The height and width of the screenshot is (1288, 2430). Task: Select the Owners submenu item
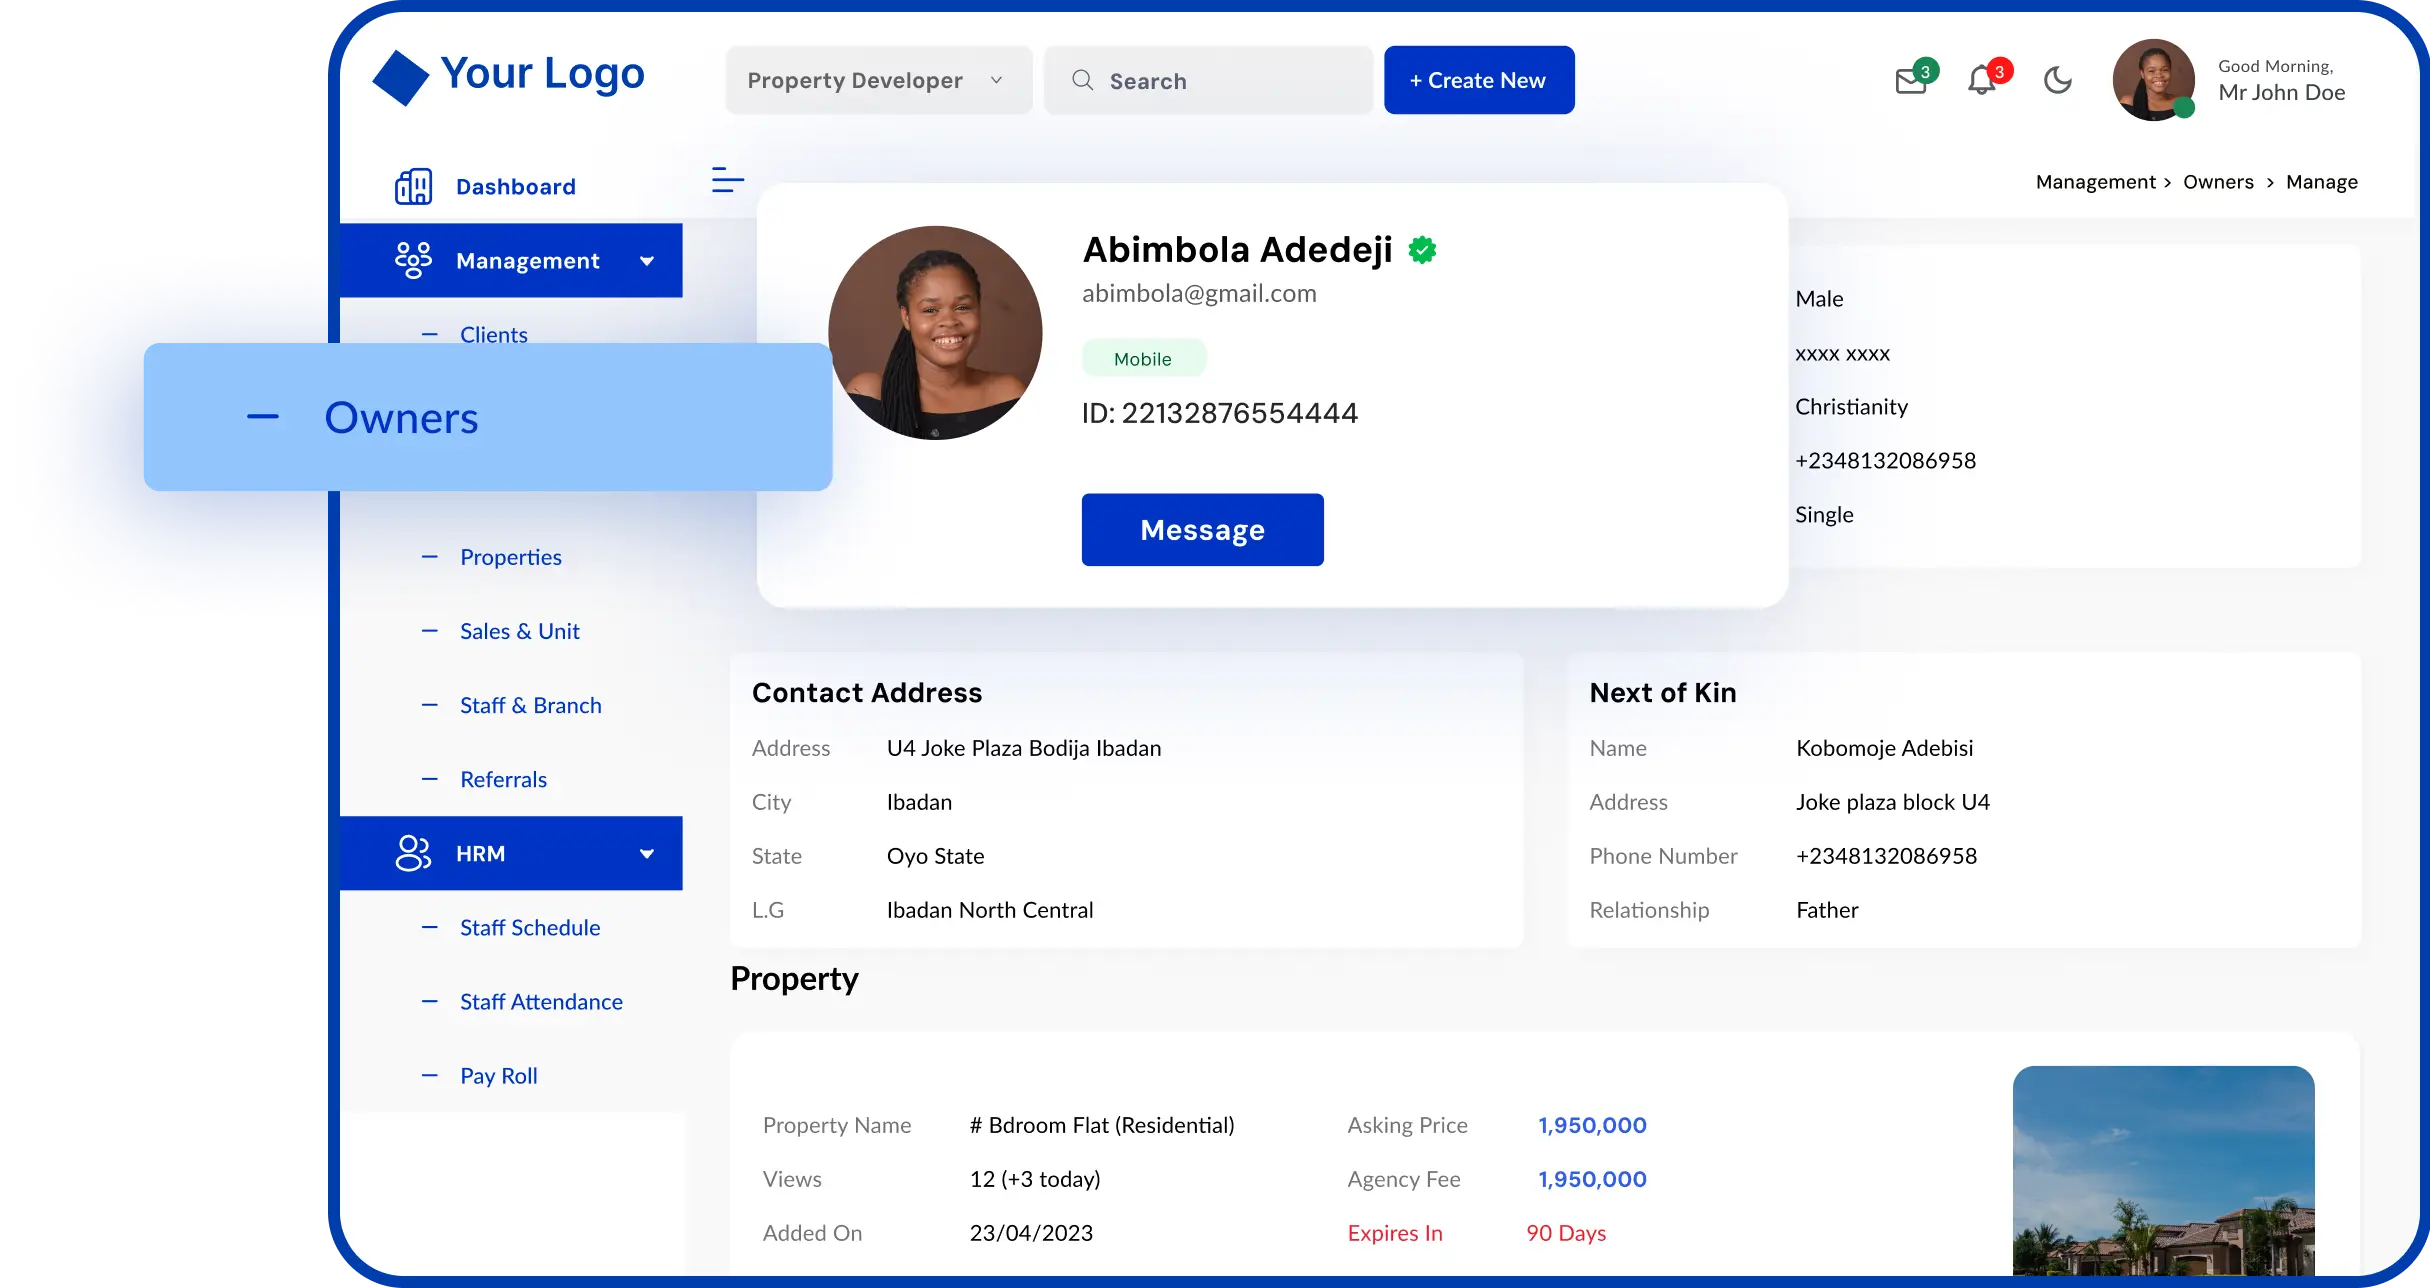tap(488, 417)
